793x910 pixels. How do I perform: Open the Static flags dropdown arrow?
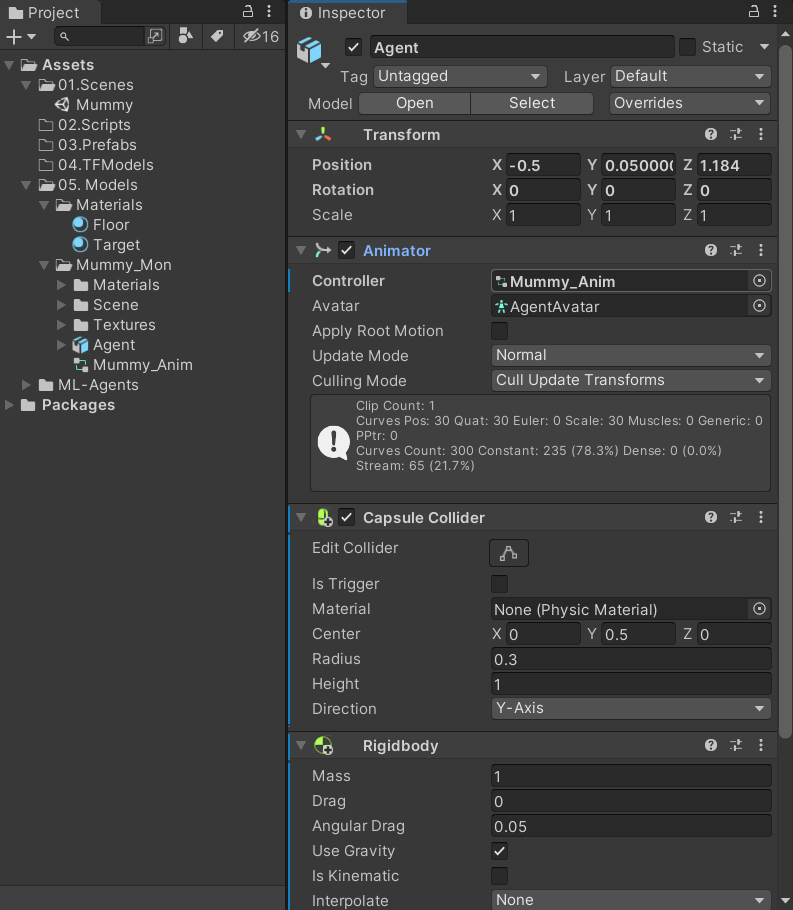pos(764,46)
